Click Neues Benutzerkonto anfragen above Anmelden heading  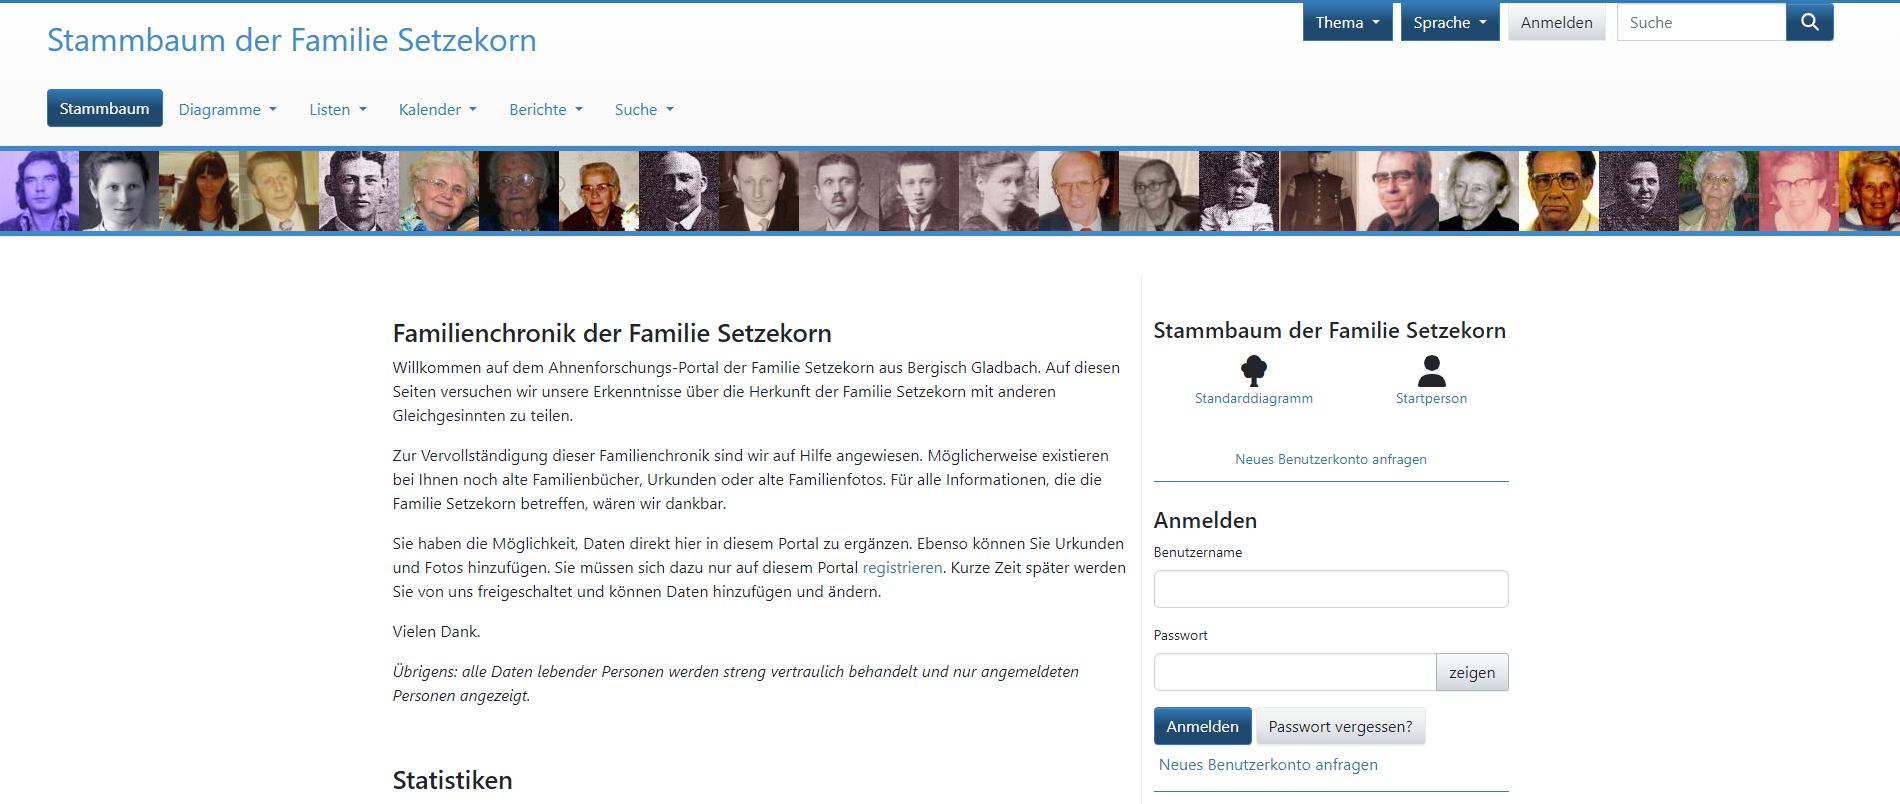(1330, 459)
